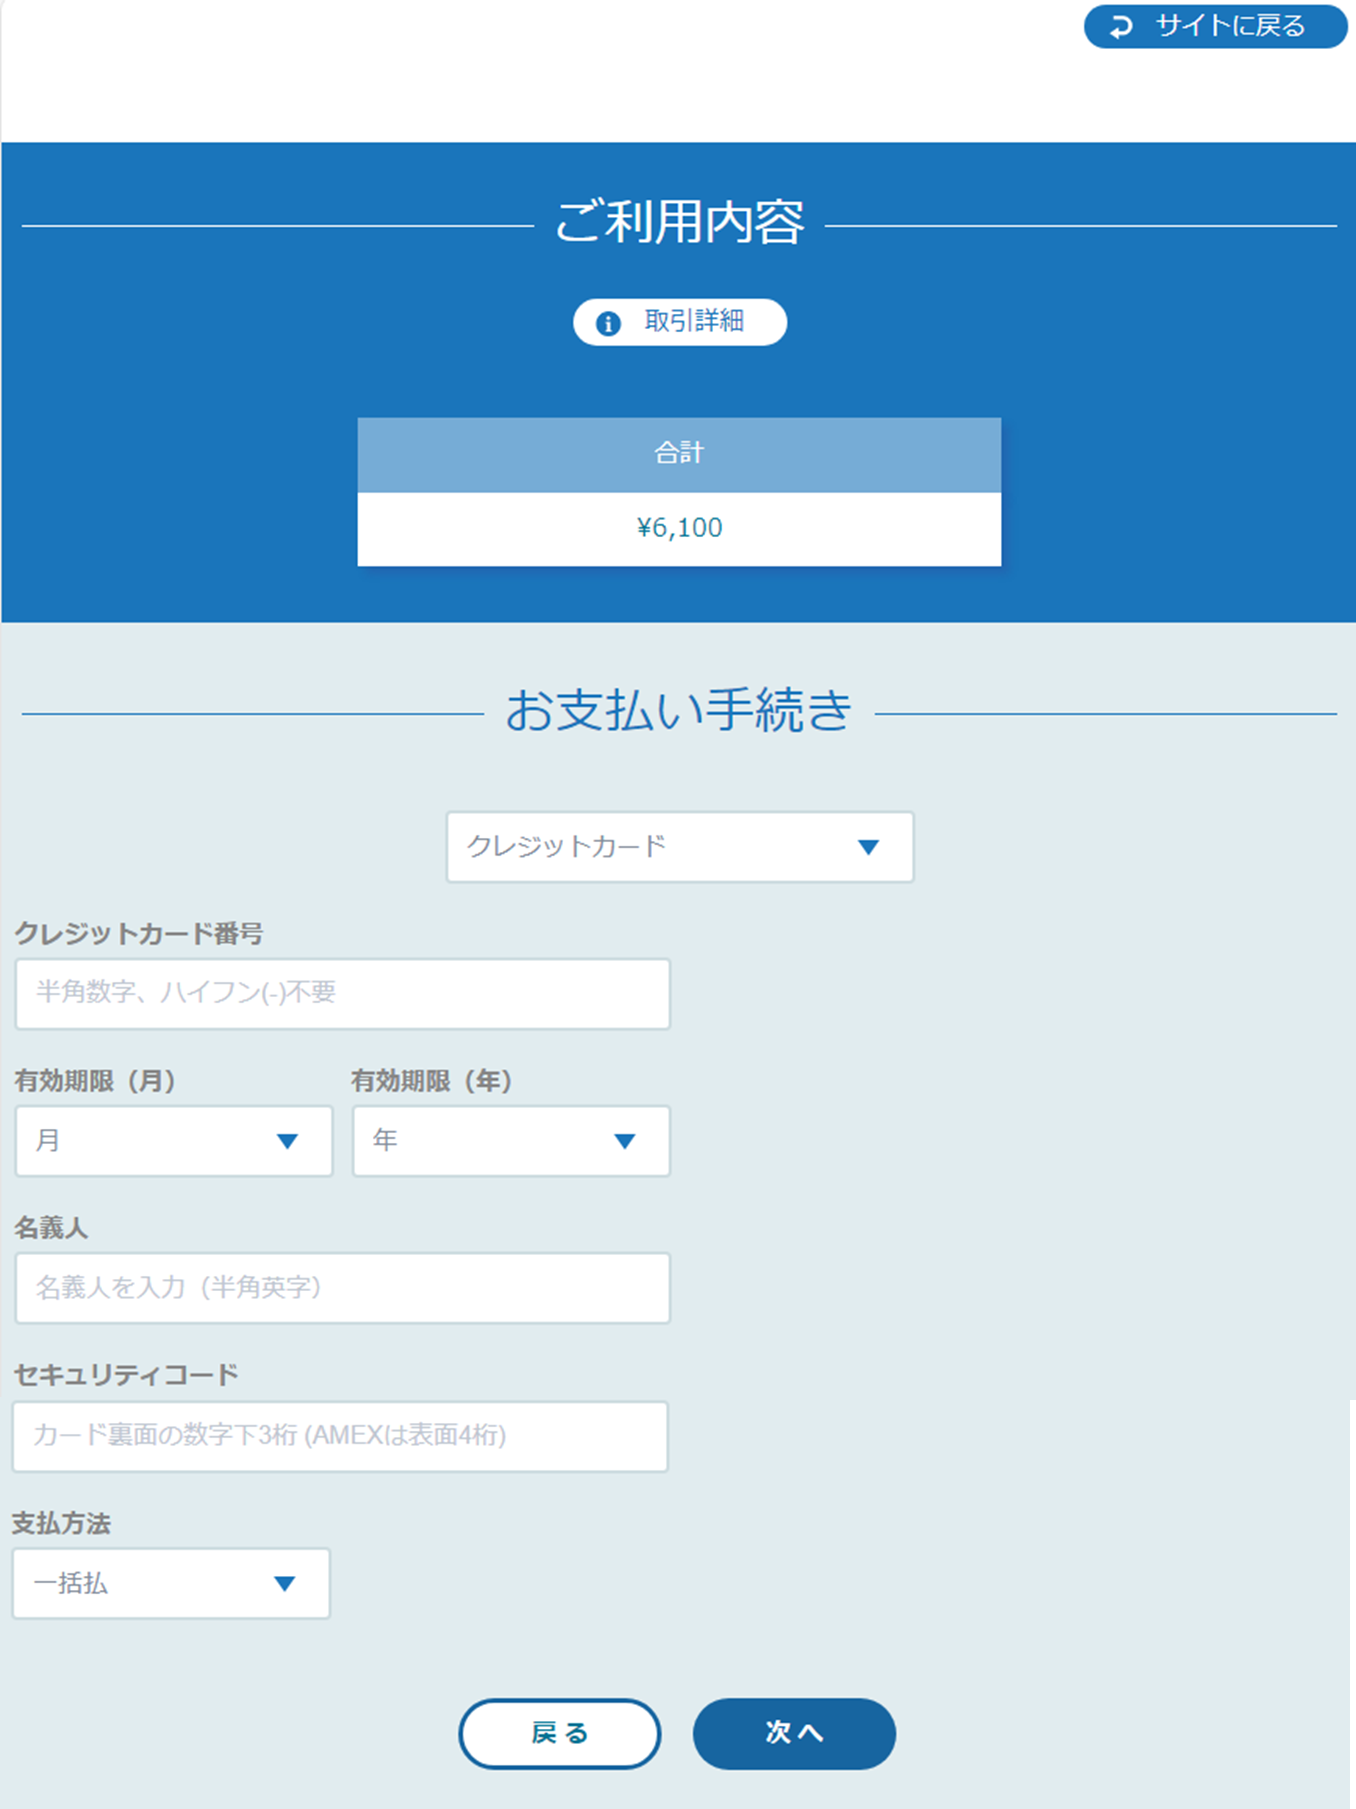The width and height of the screenshot is (1356, 1809).
Task: Click the セキュリティコード input field
Action: click(340, 1436)
